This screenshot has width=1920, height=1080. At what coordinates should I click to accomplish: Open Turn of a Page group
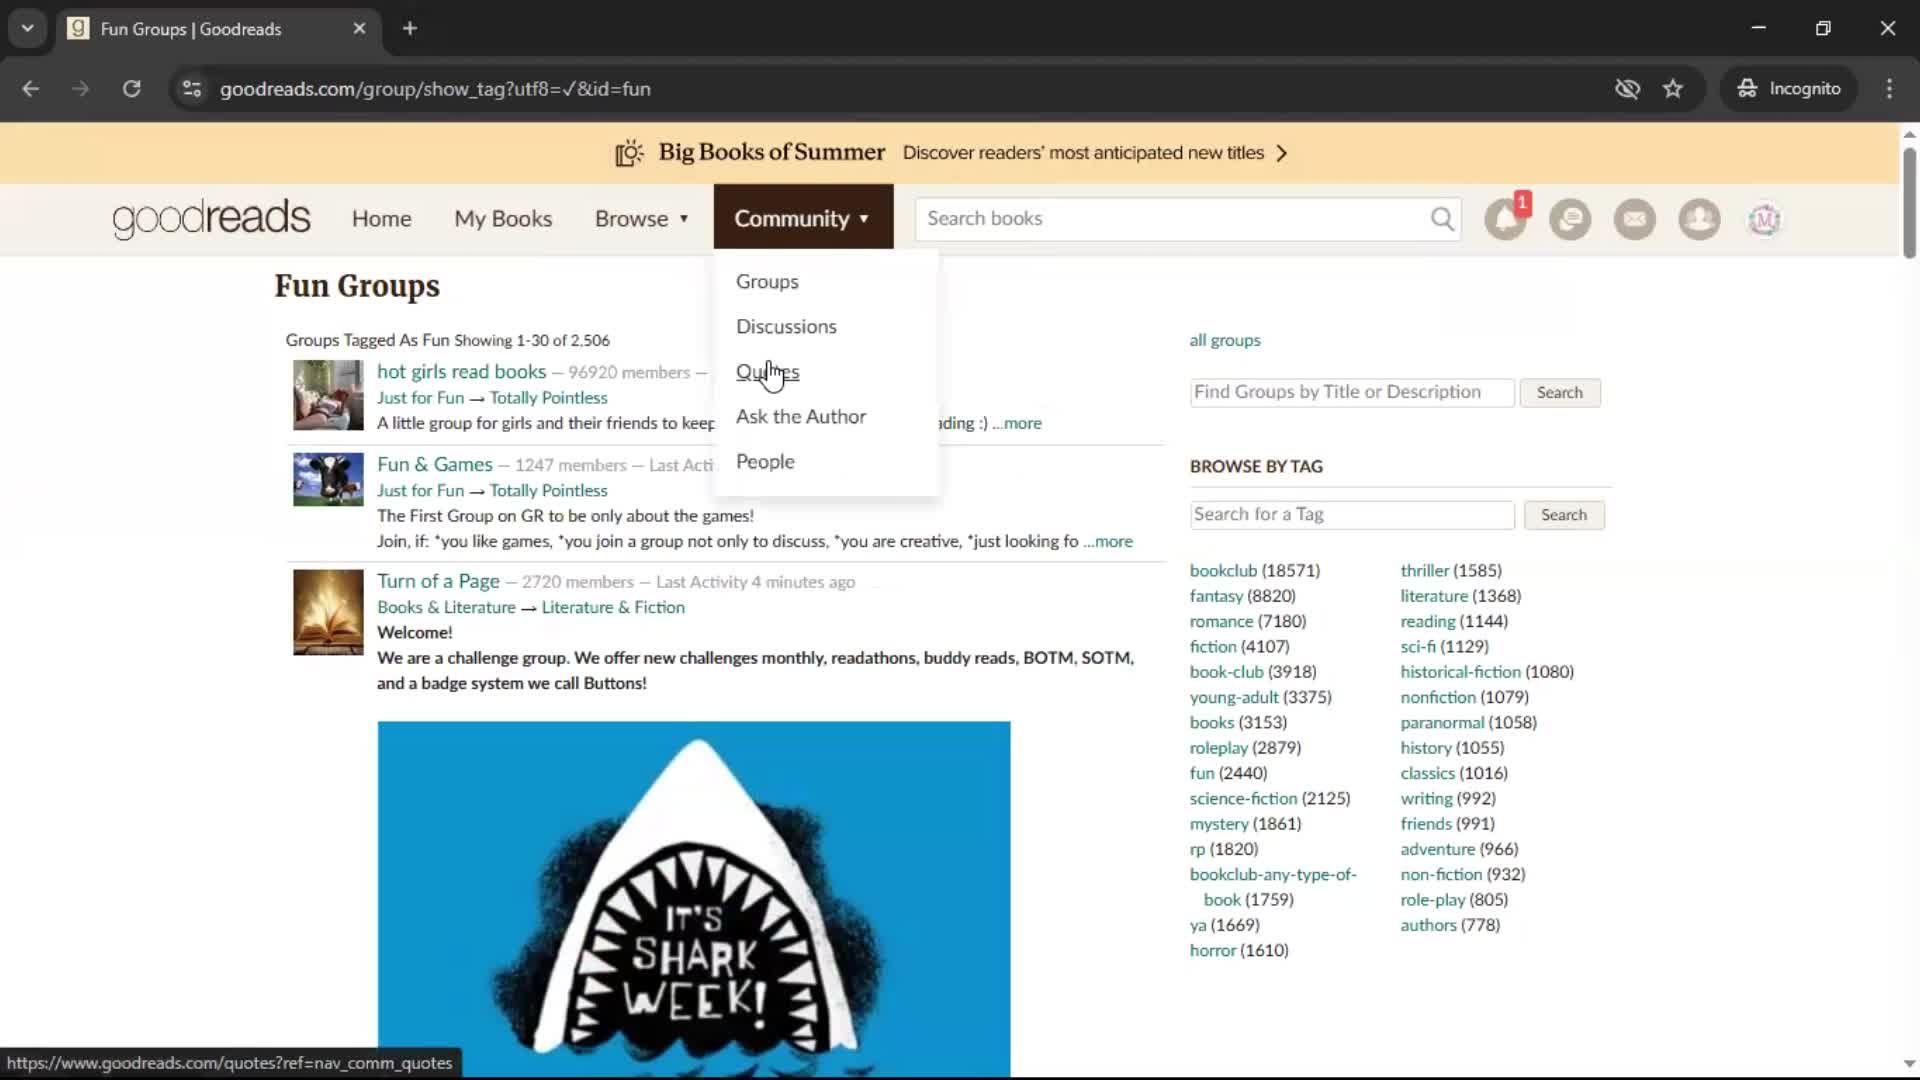click(438, 581)
